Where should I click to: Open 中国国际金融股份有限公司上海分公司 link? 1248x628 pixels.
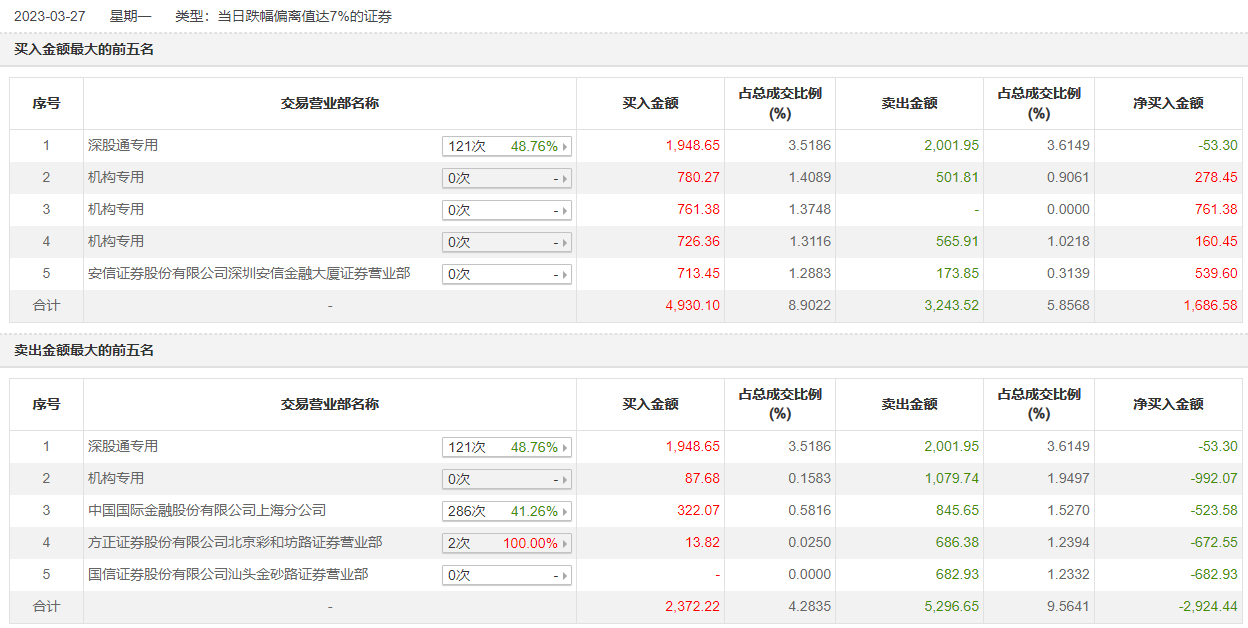pos(207,510)
